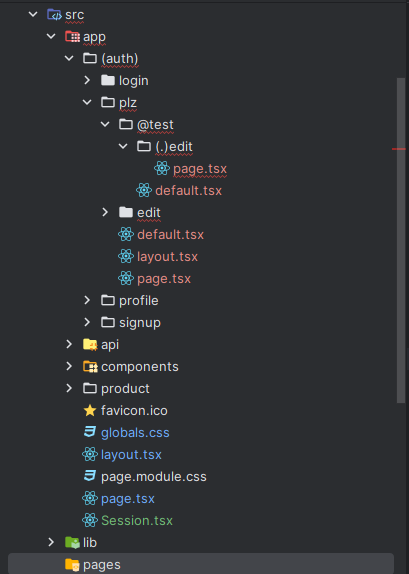Screen dimensions: 409x574
Task: Click the red app folder icon
Action: [x=72, y=37]
